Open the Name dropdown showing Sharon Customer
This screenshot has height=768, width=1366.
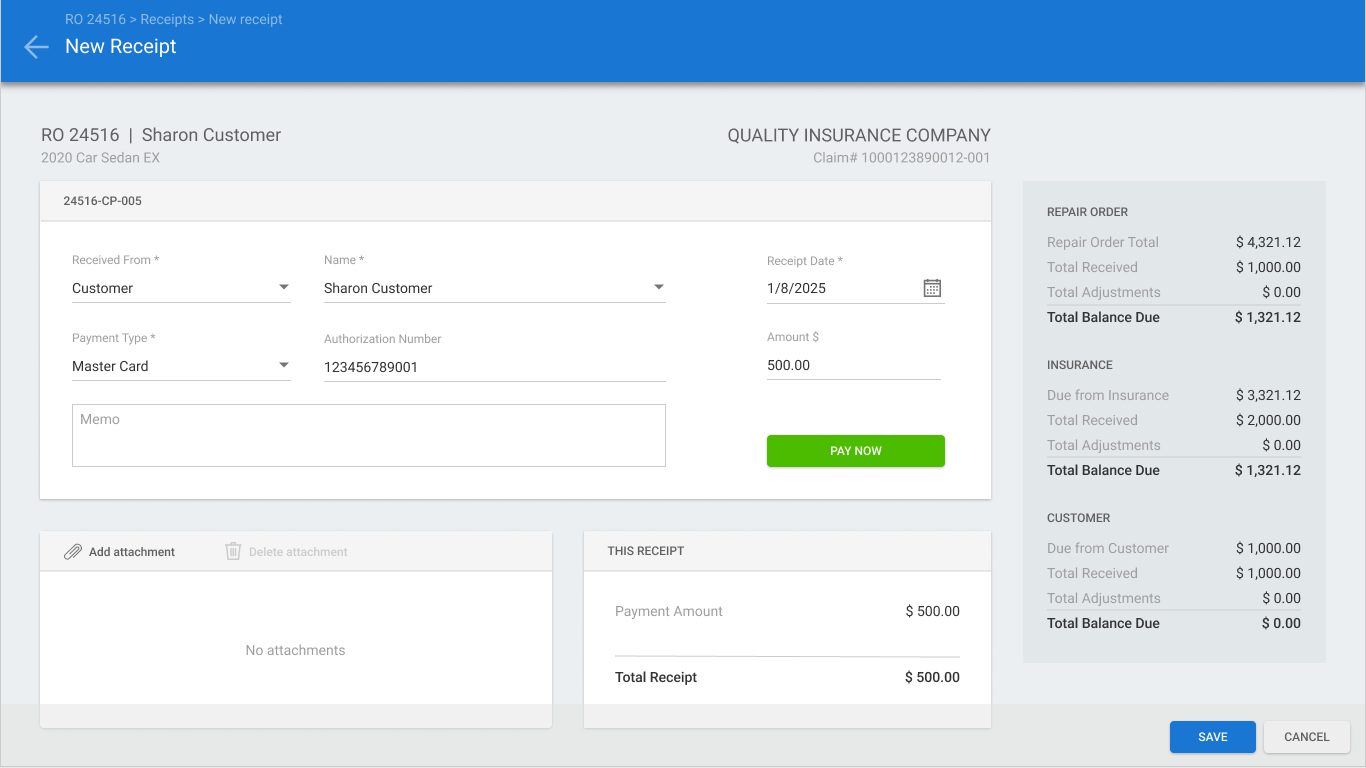tap(494, 288)
